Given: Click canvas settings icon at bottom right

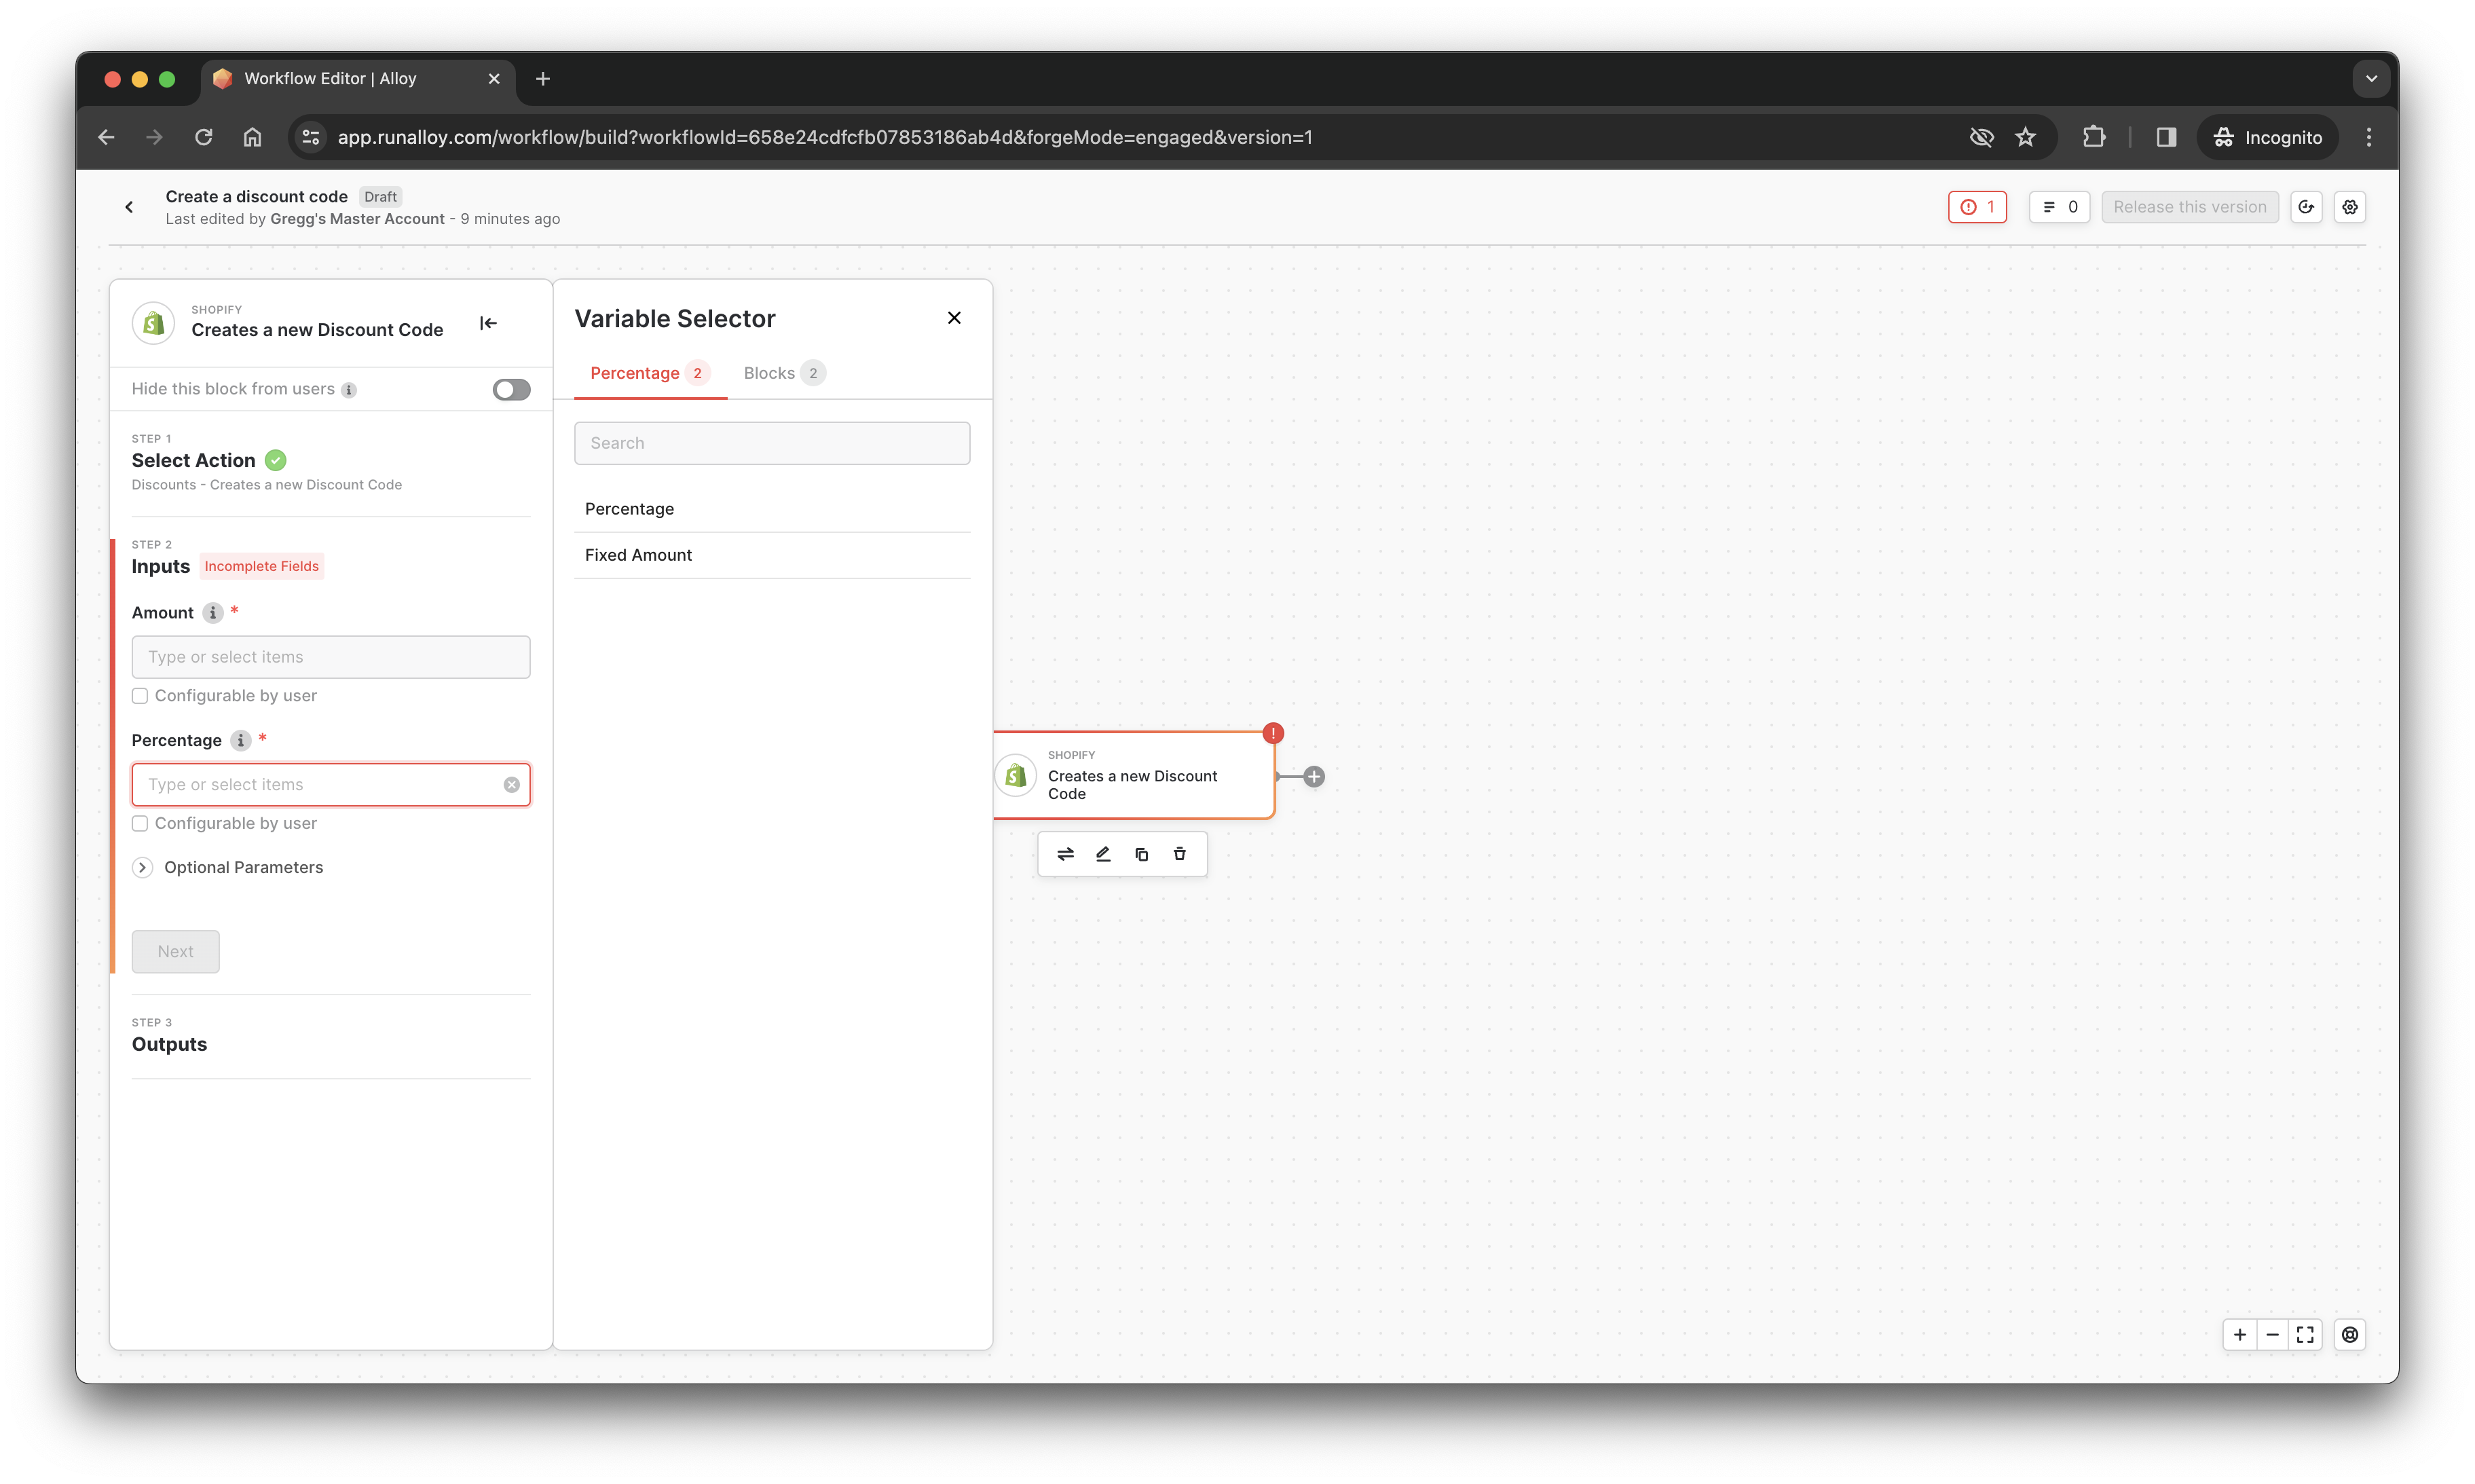Looking at the screenshot, I should [x=2349, y=1335].
